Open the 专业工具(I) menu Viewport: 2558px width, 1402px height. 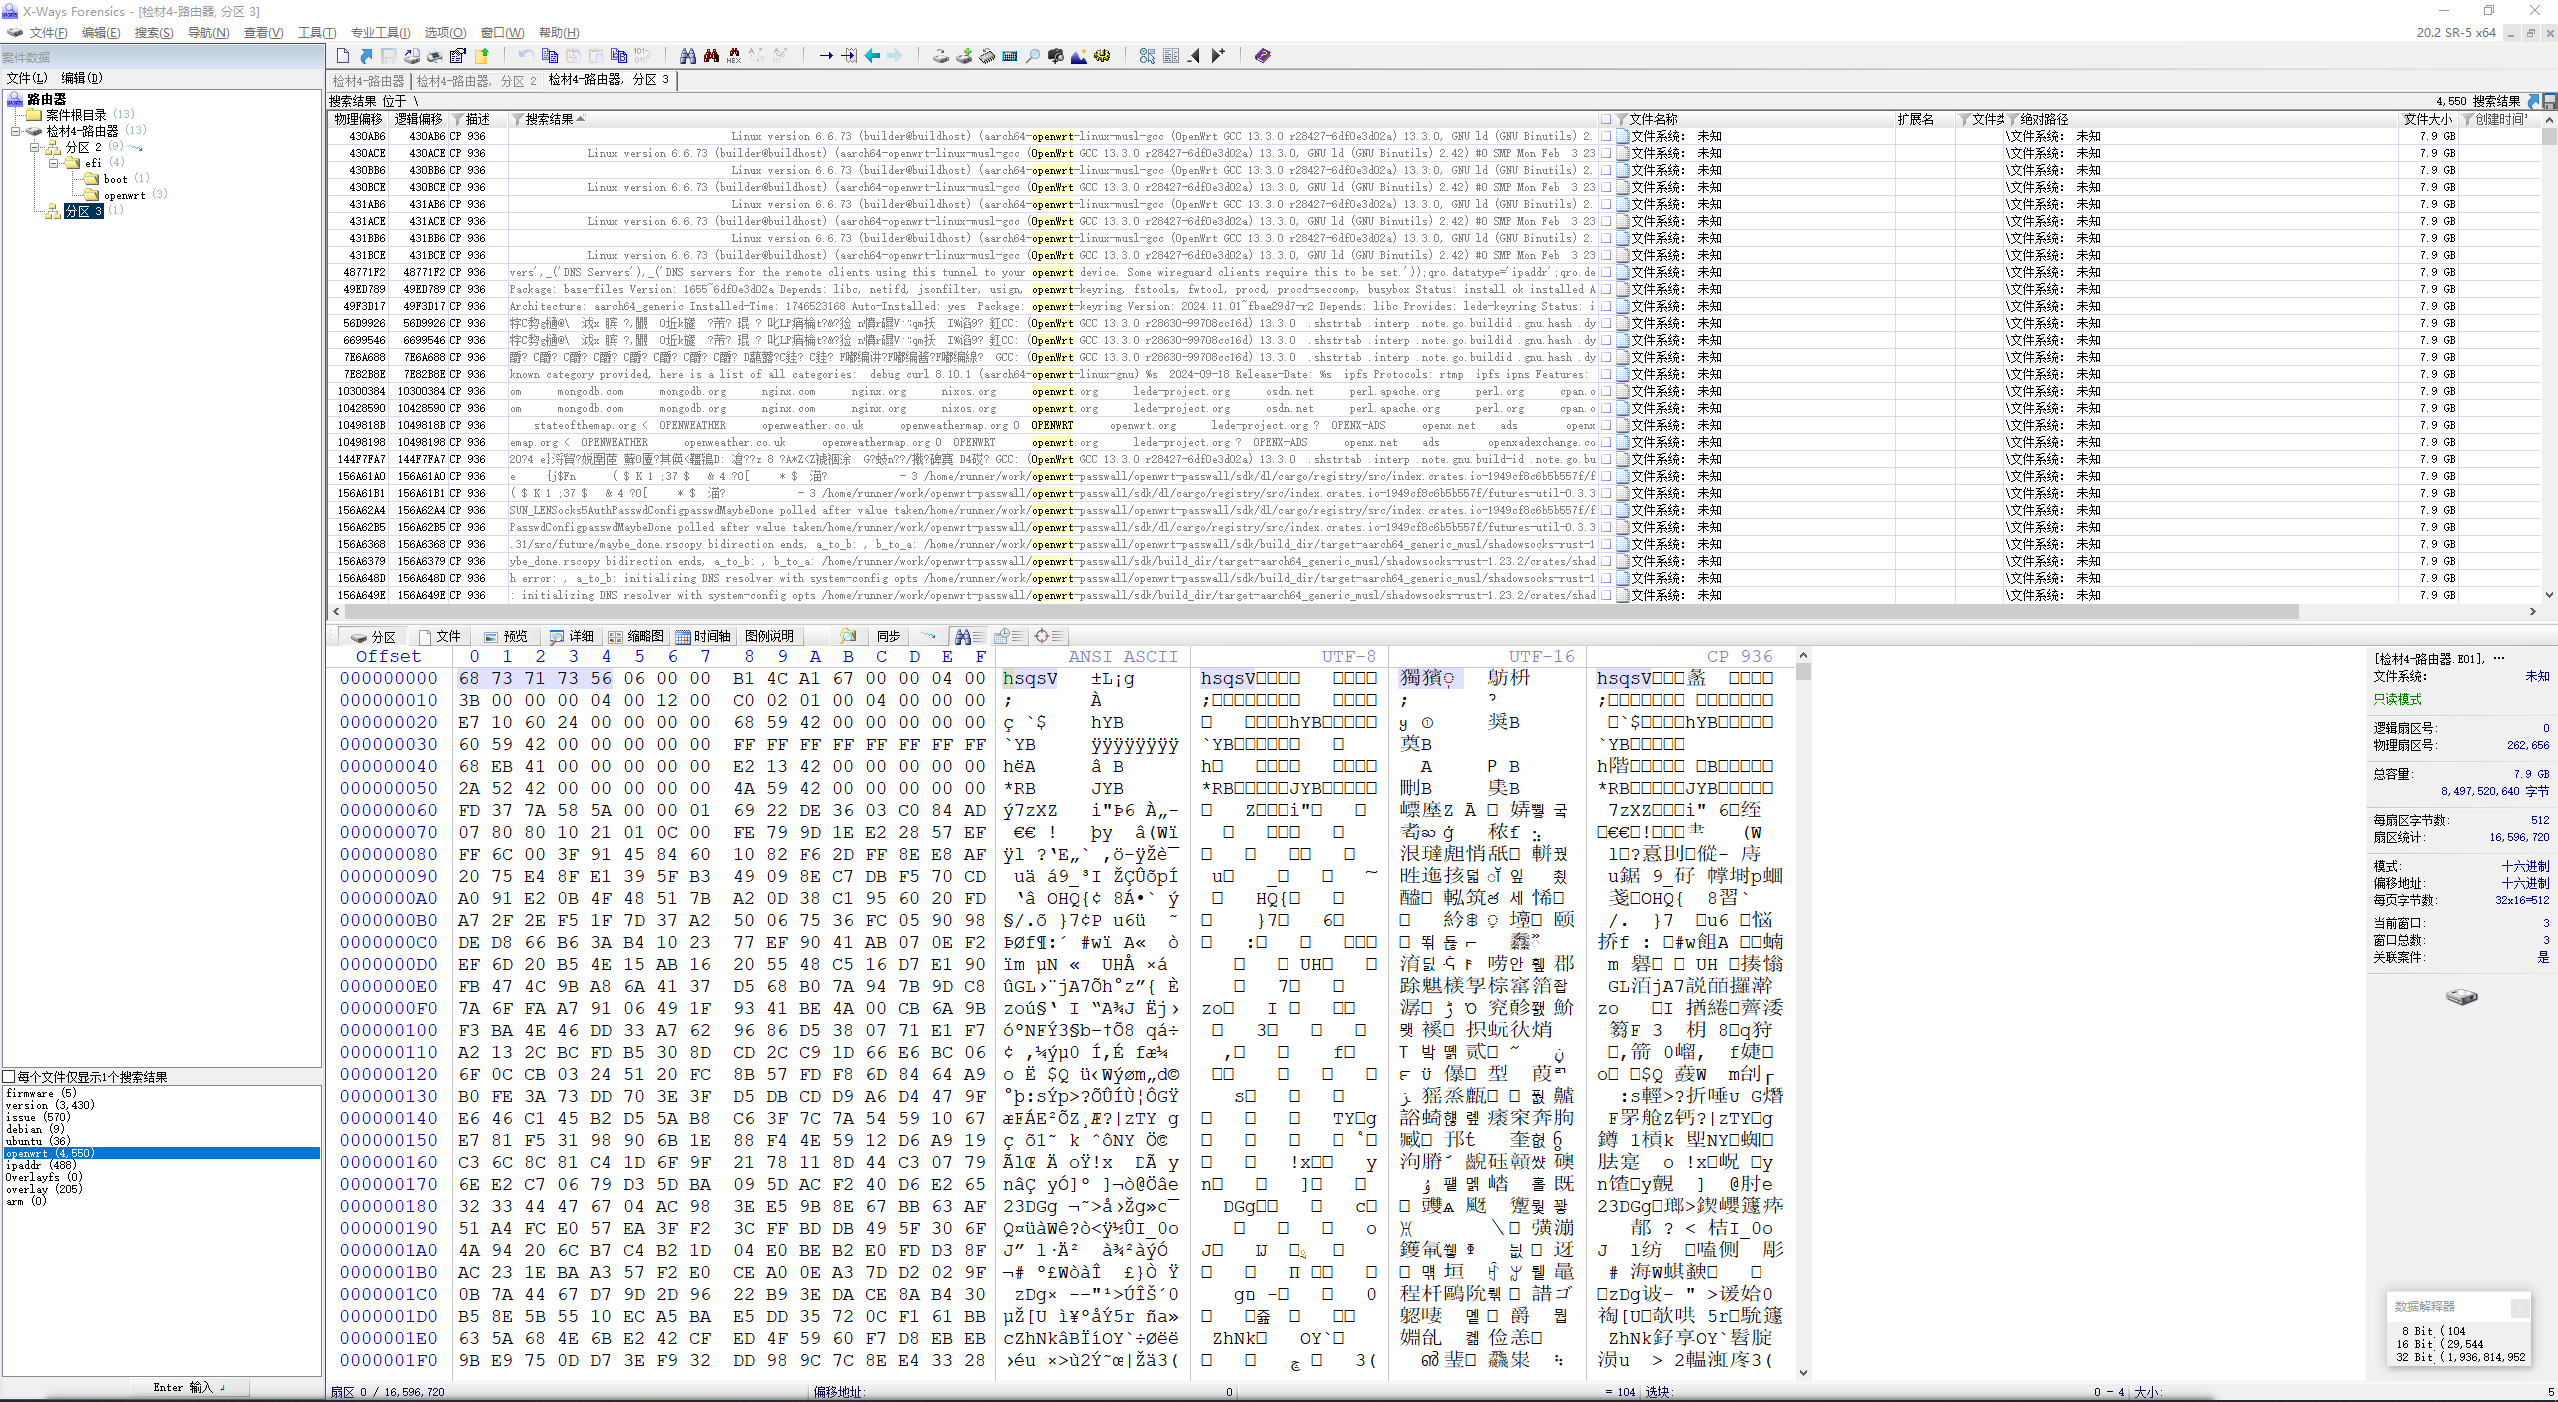[x=380, y=33]
